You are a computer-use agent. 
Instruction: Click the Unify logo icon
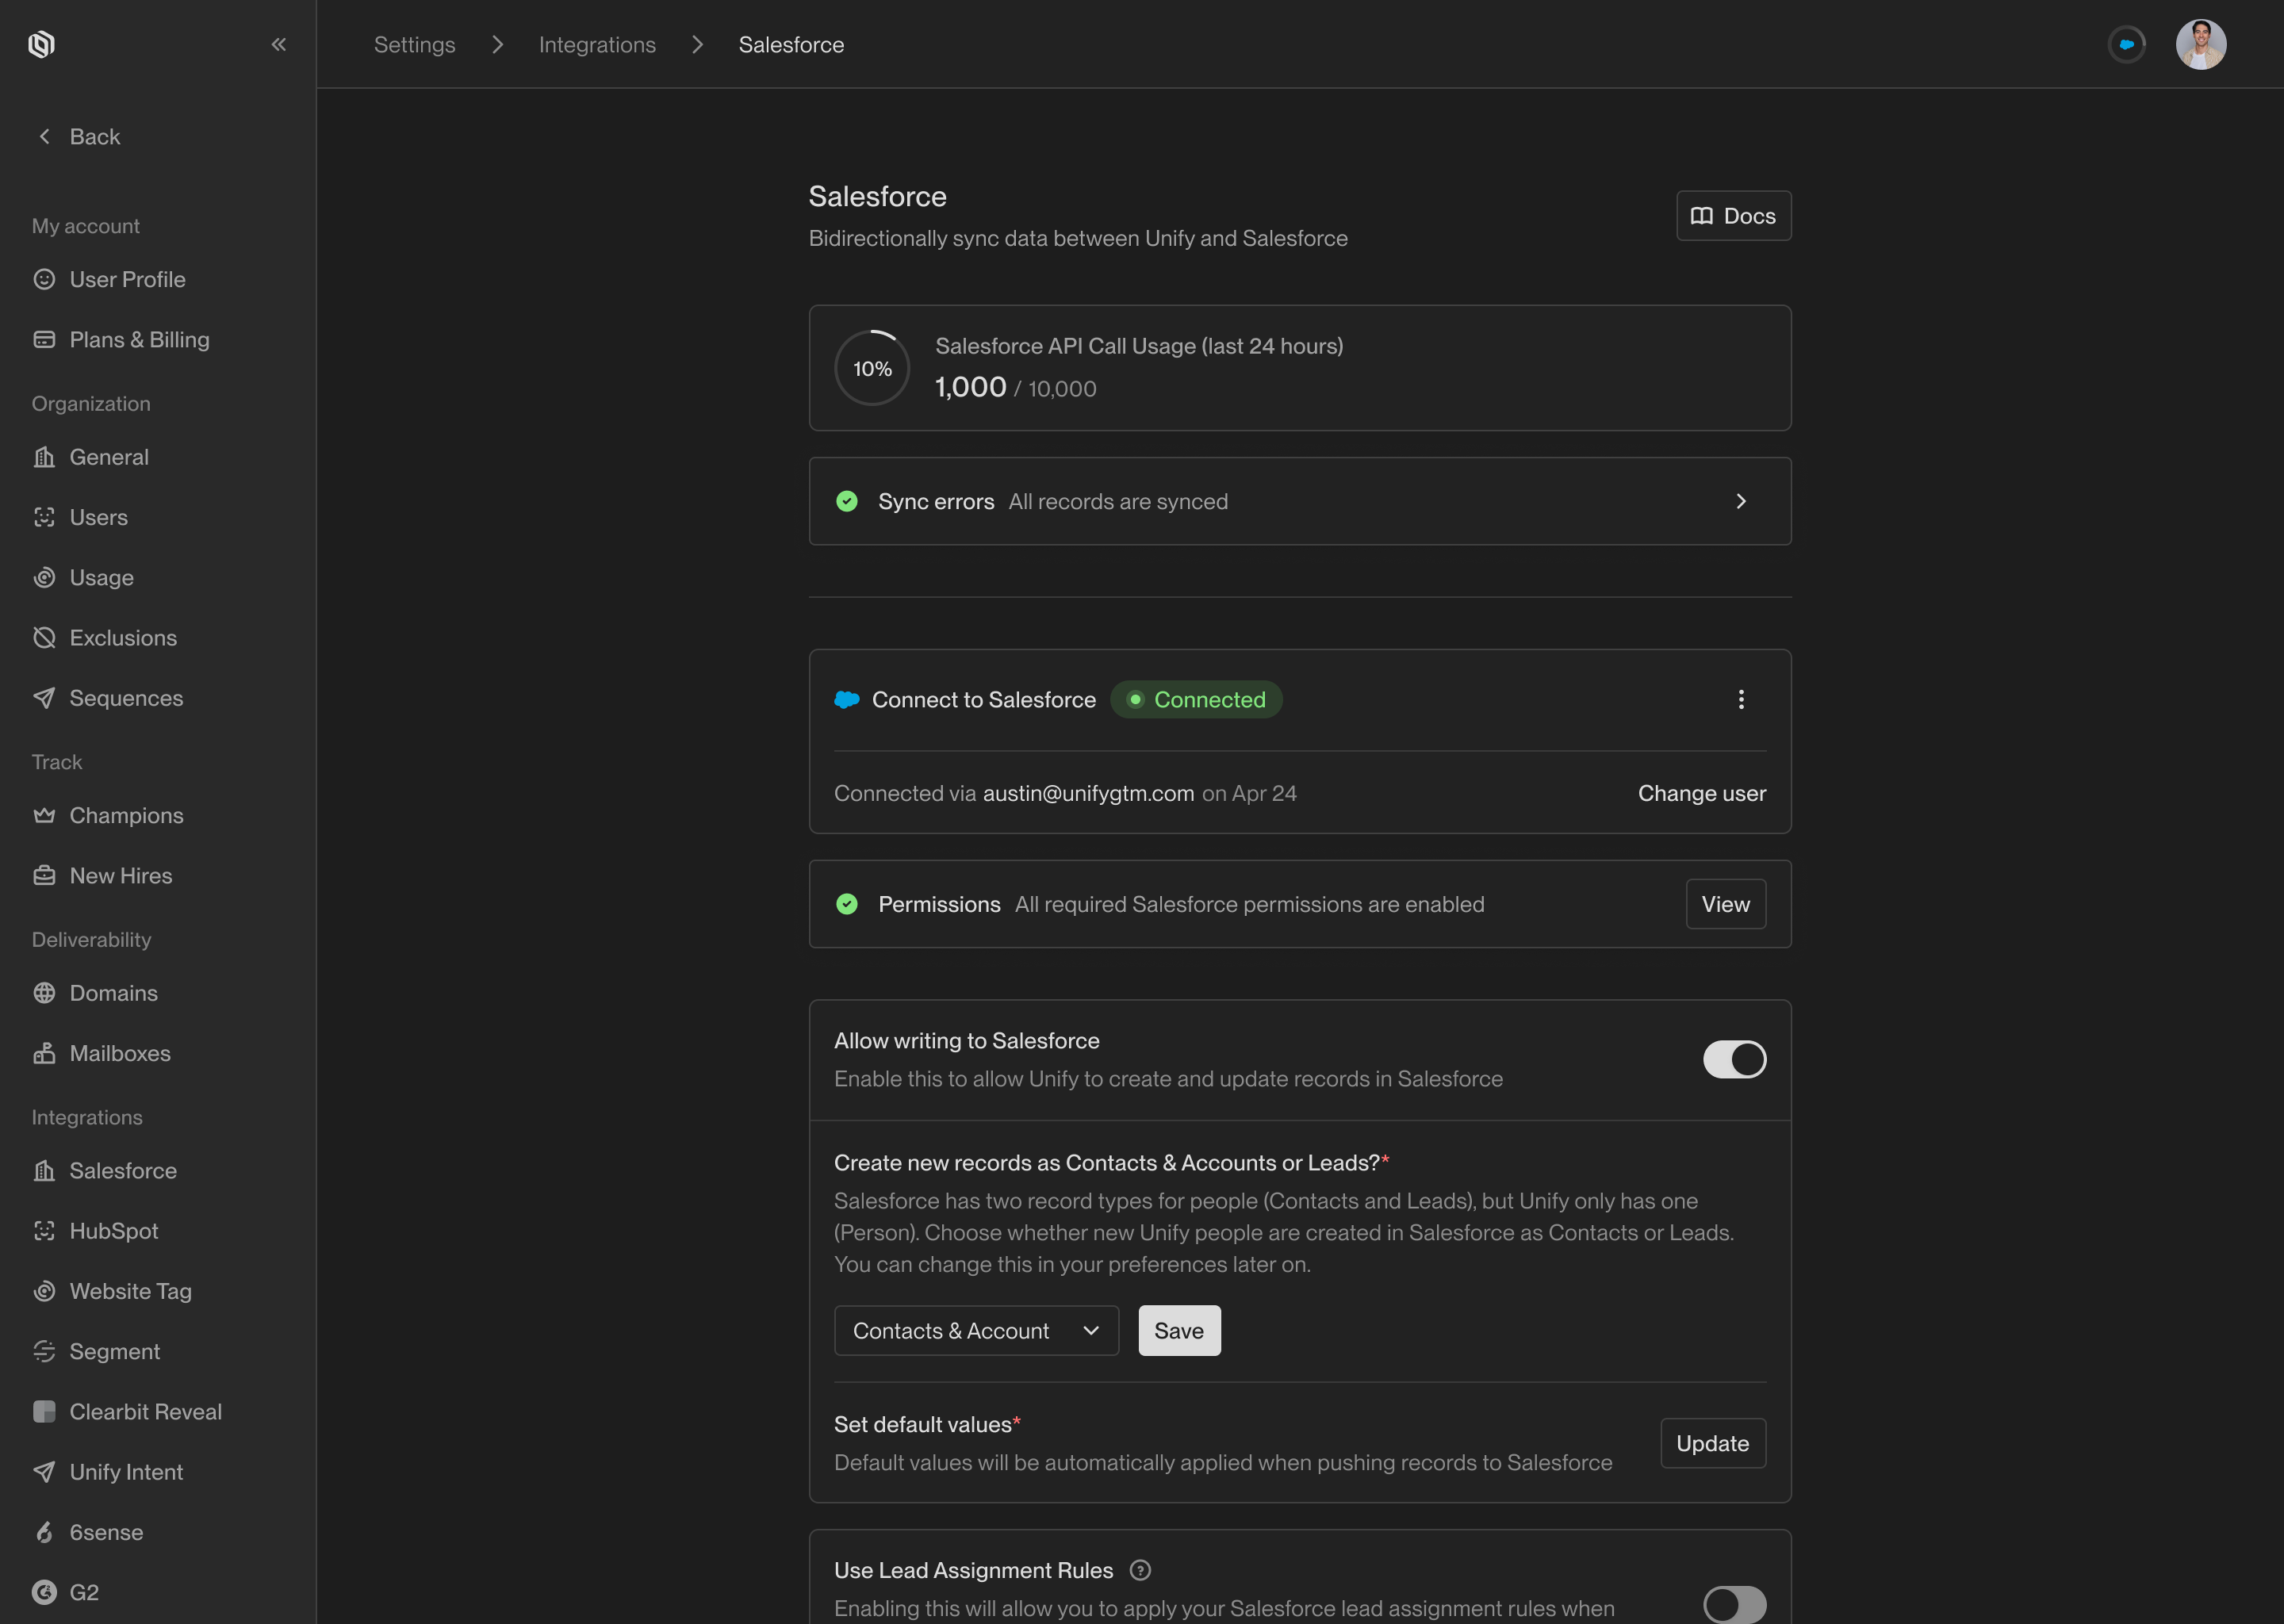[41, 44]
